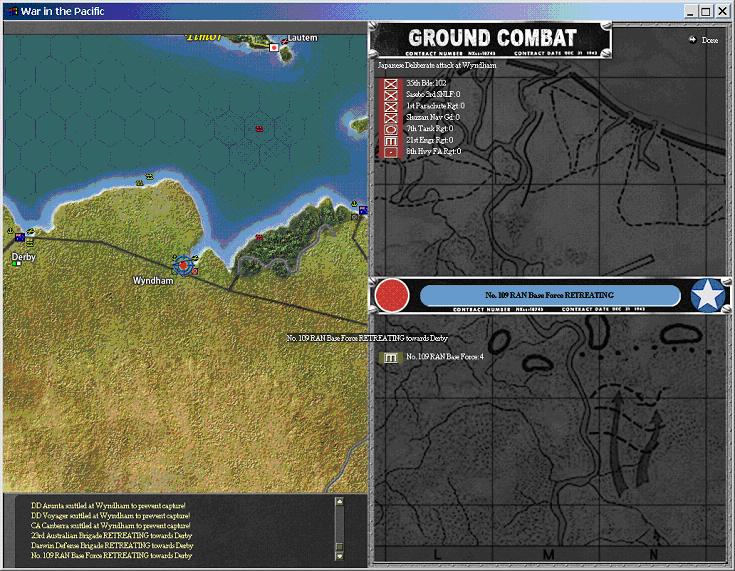Screen dimensions: 735x571
Task: Click the Derby map label
Action: point(23,257)
